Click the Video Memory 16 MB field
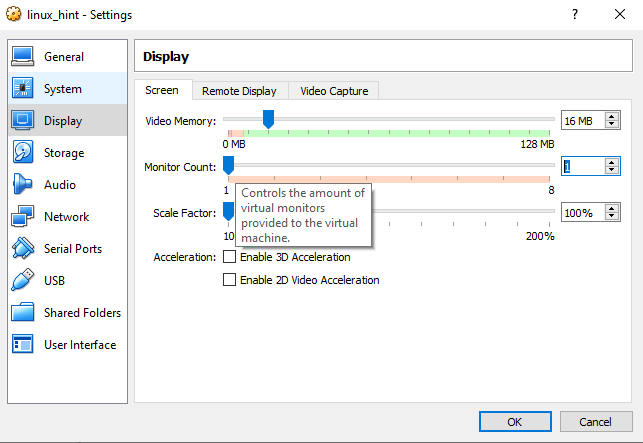Screen dimensions: 643x443 [x=583, y=121]
